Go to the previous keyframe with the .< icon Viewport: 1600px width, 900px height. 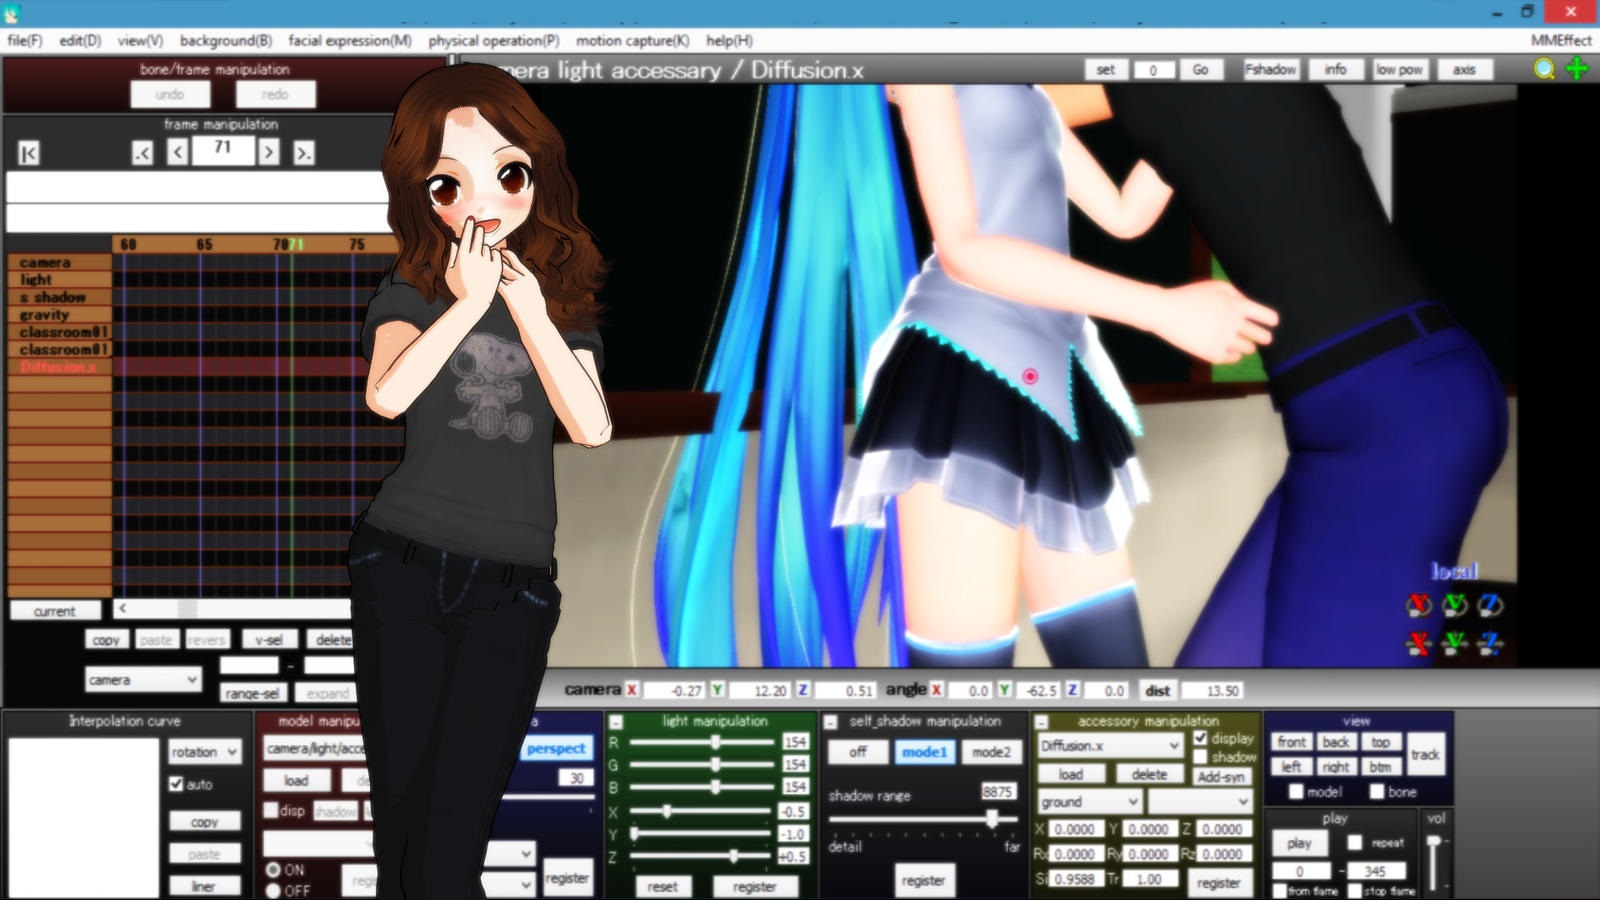point(143,153)
